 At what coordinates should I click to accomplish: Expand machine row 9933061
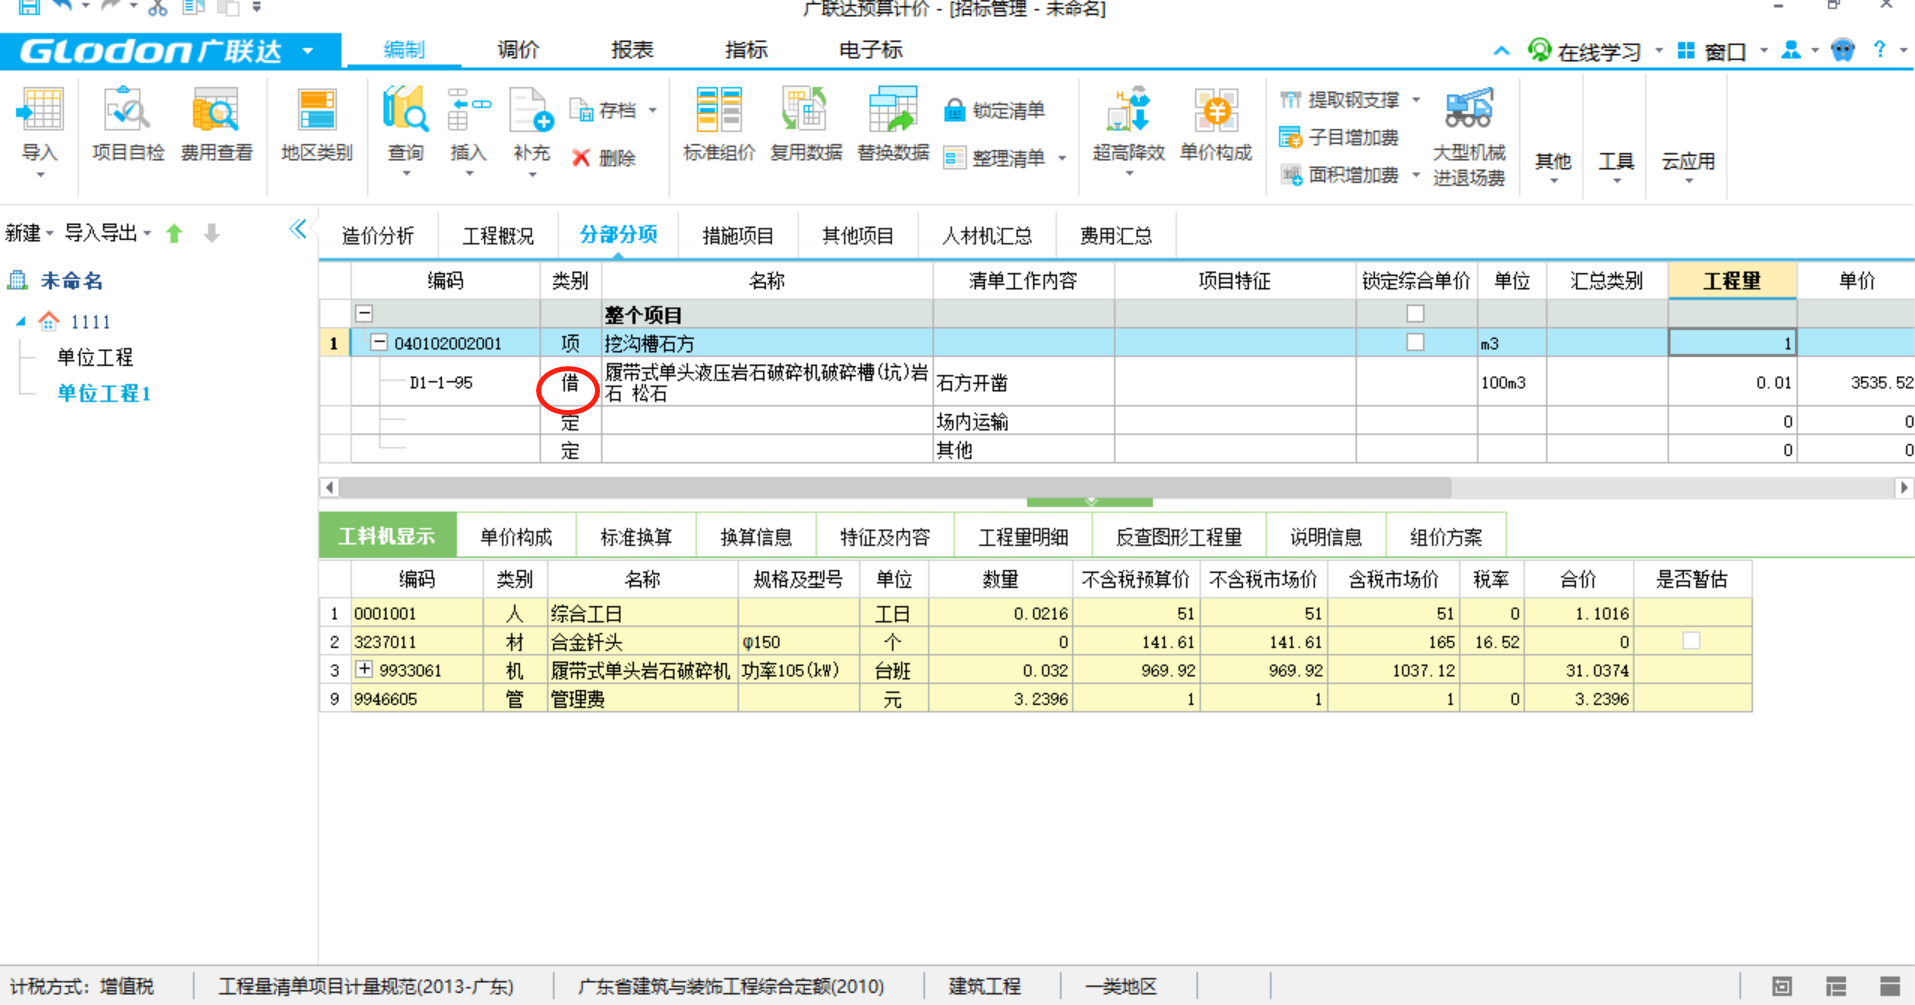(x=365, y=670)
